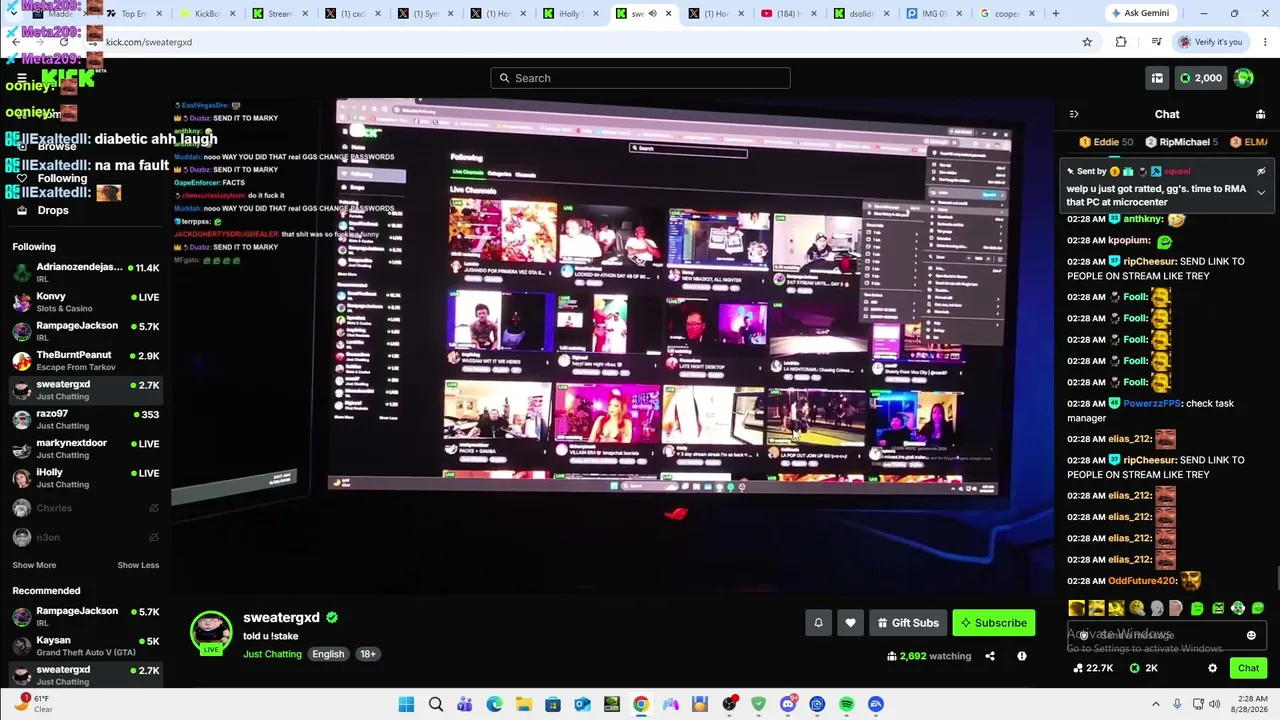The image size is (1280, 720).
Task: Open the Kick sidebar hamburger menu
Action: tap(21, 78)
